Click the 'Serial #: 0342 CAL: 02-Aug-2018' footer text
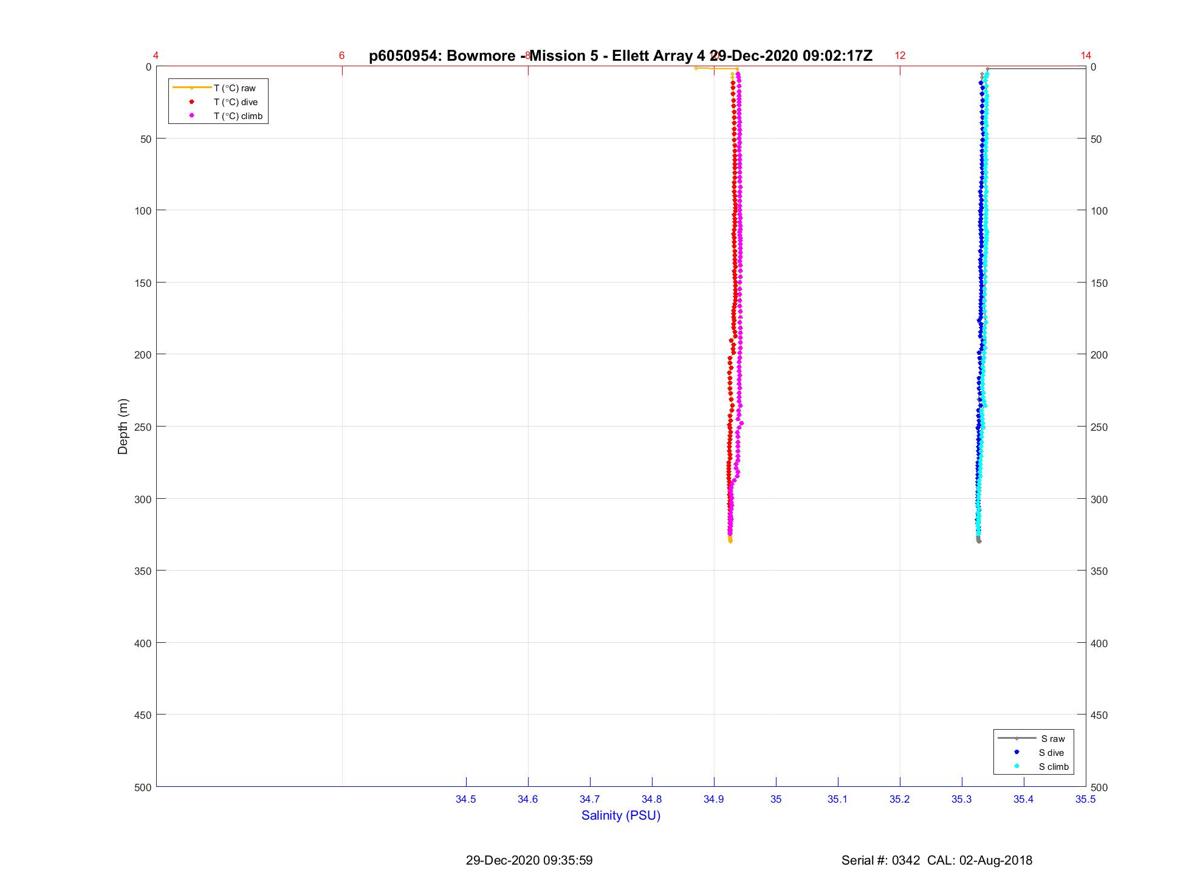Viewport: 1200px width, 885px height. coord(937,860)
